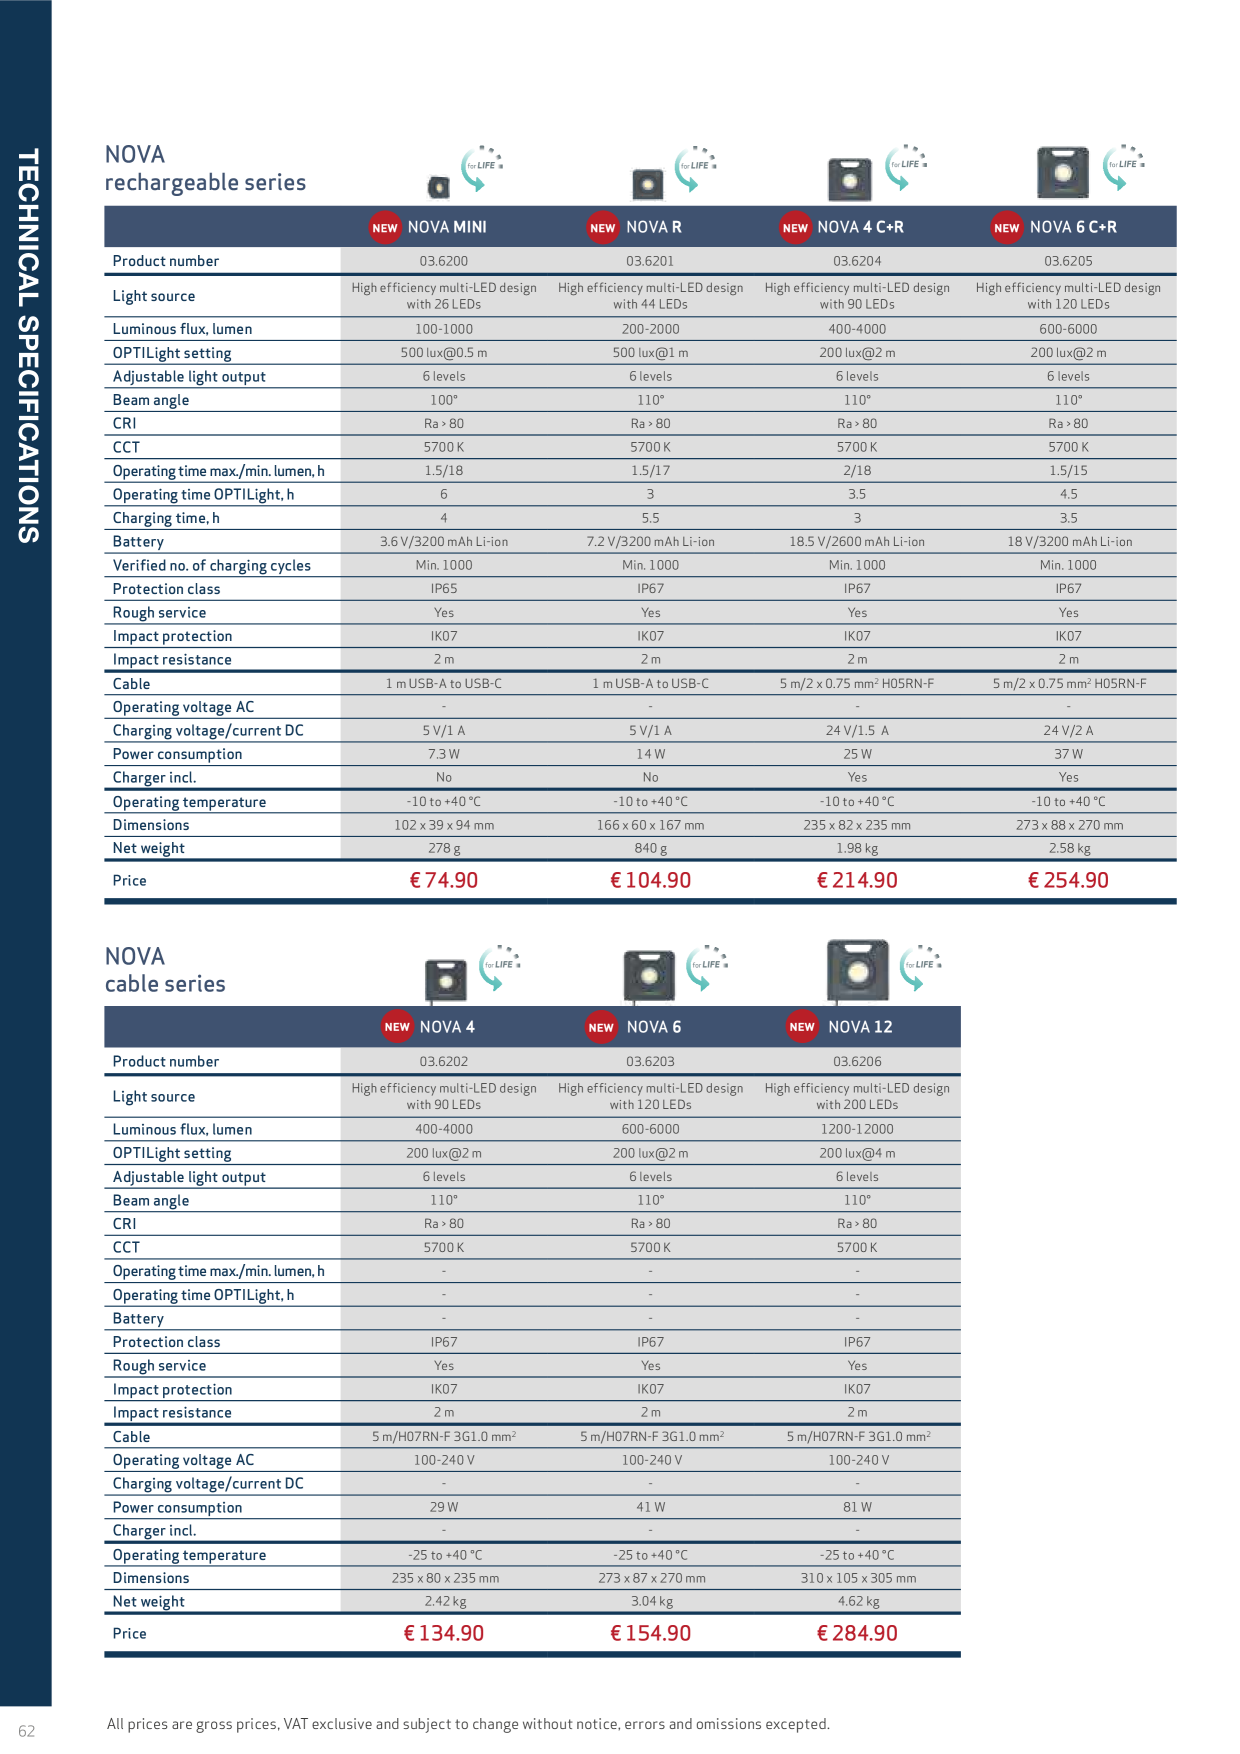Click the price € 104.90
The image size is (1240, 1754).
point(651,880)
